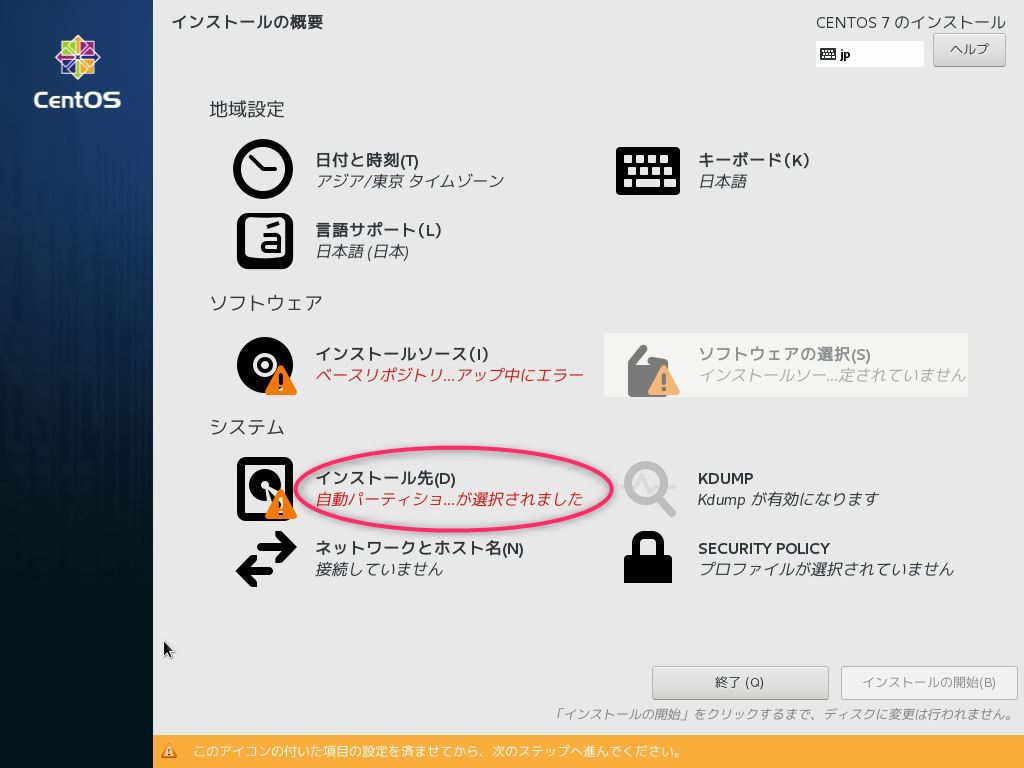Viewport: 1024px width, 768px height.
Task: Click 自動パーティショ...が選択されました status text
Action: click(x=449, y=499)
